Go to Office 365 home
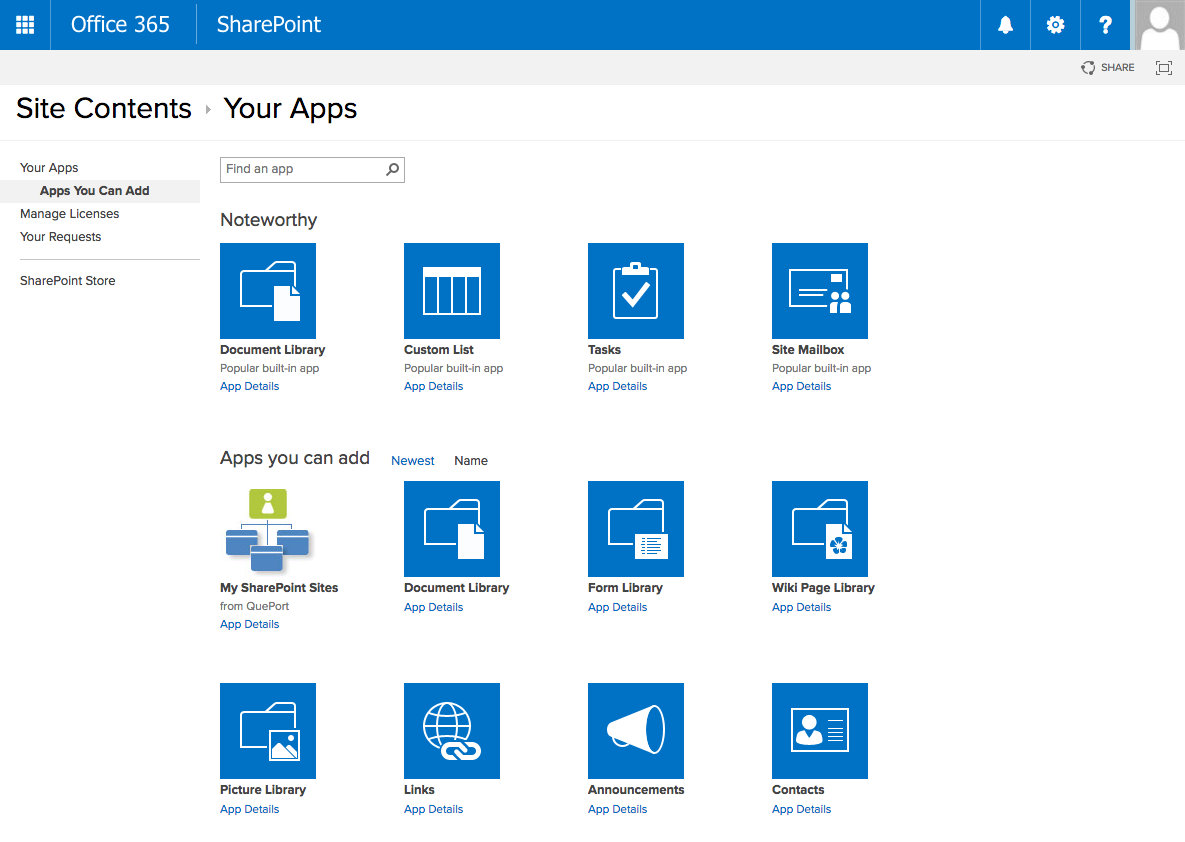The height and width of the screenshot is (842, 1185). point(120,25)
